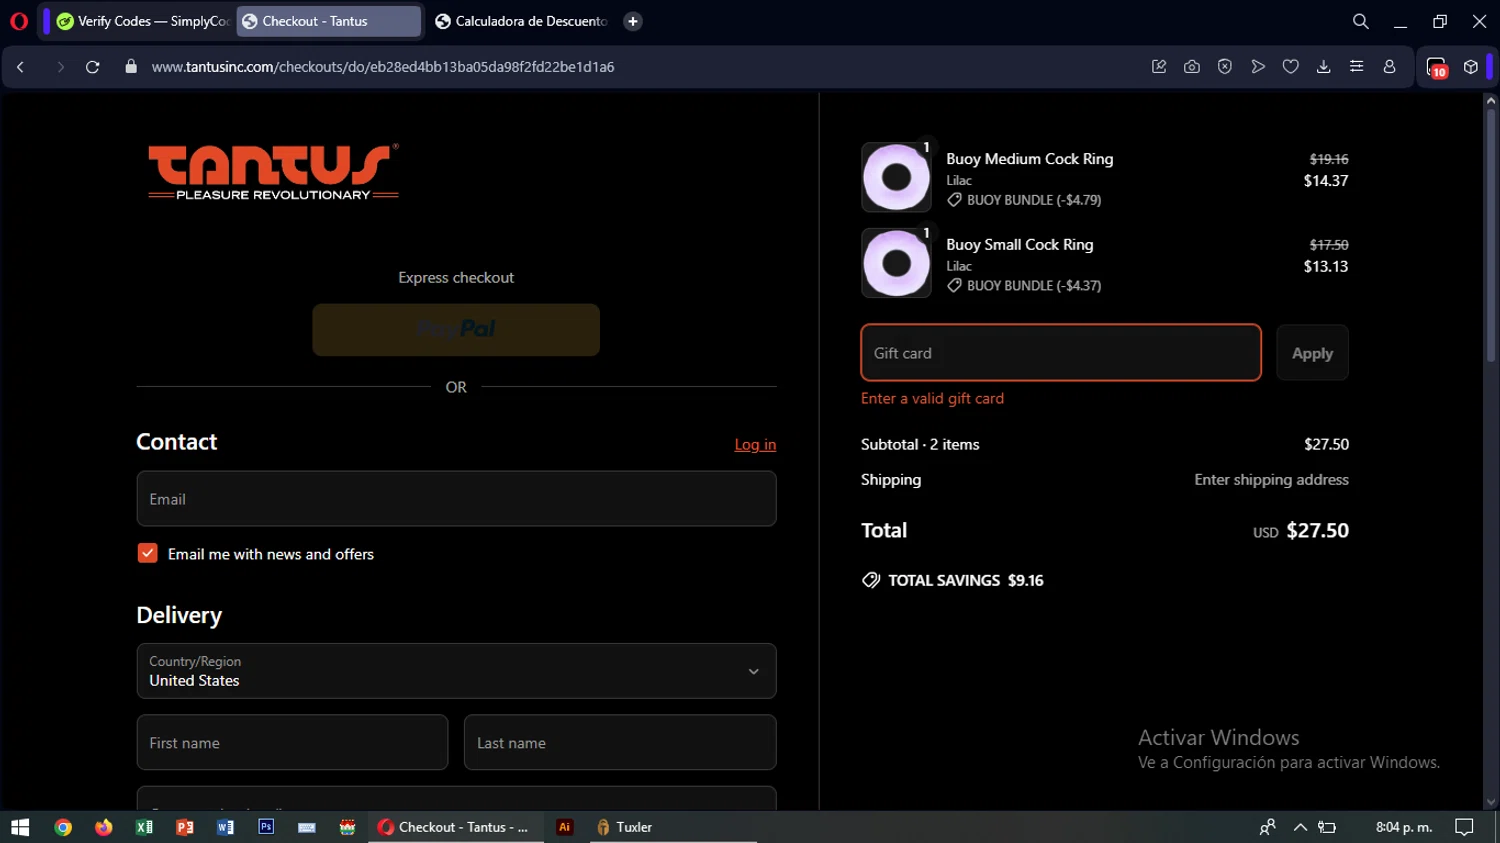Open the extensions cube icon

click(1470, 67)
